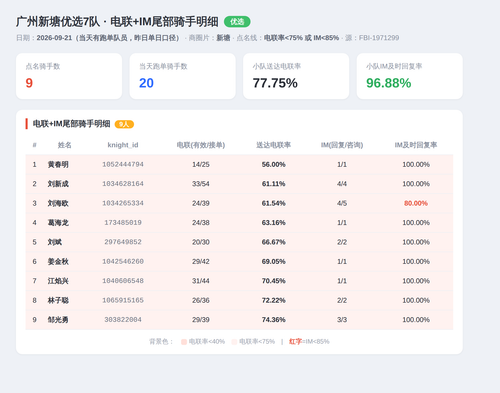This screenshot has height=393, width=500.
Task: Click the 电联(有效/接单) column header
Action: click(x=201, y=145)
